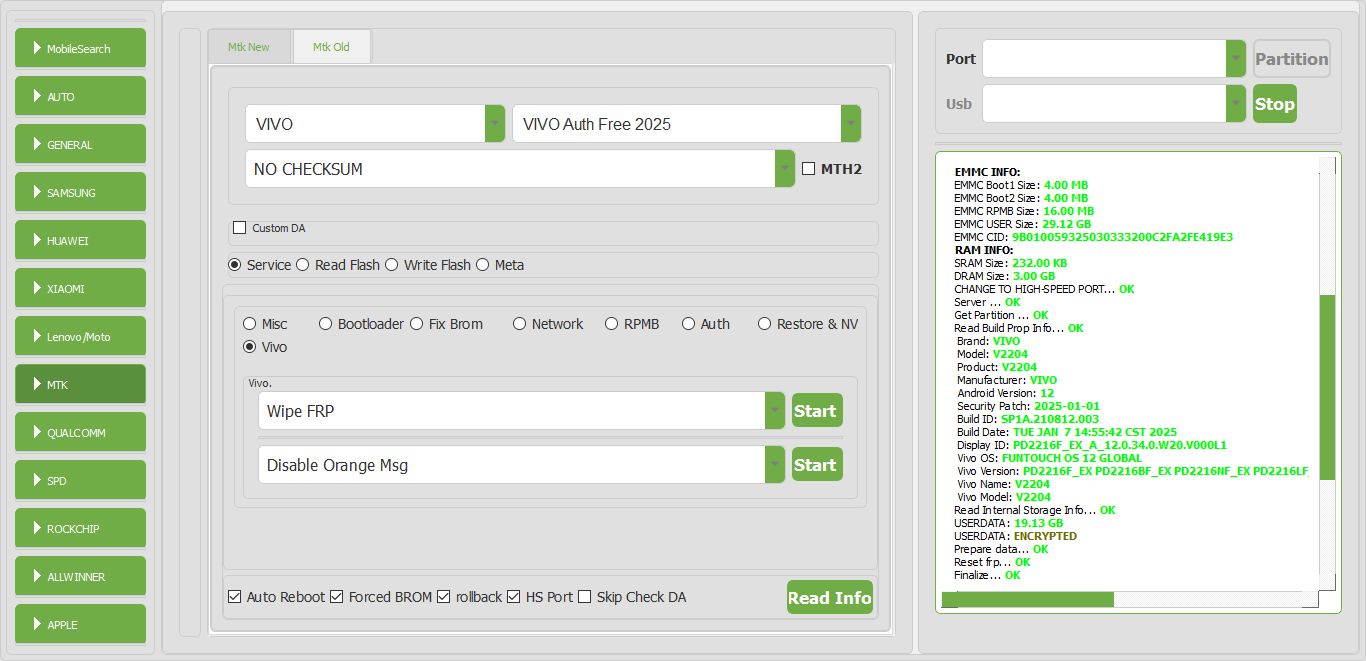Image resolution: width=1366 pixels, height=661 pixels.
Task: Click the Build Date line in the log
Action: point(1067,432)
